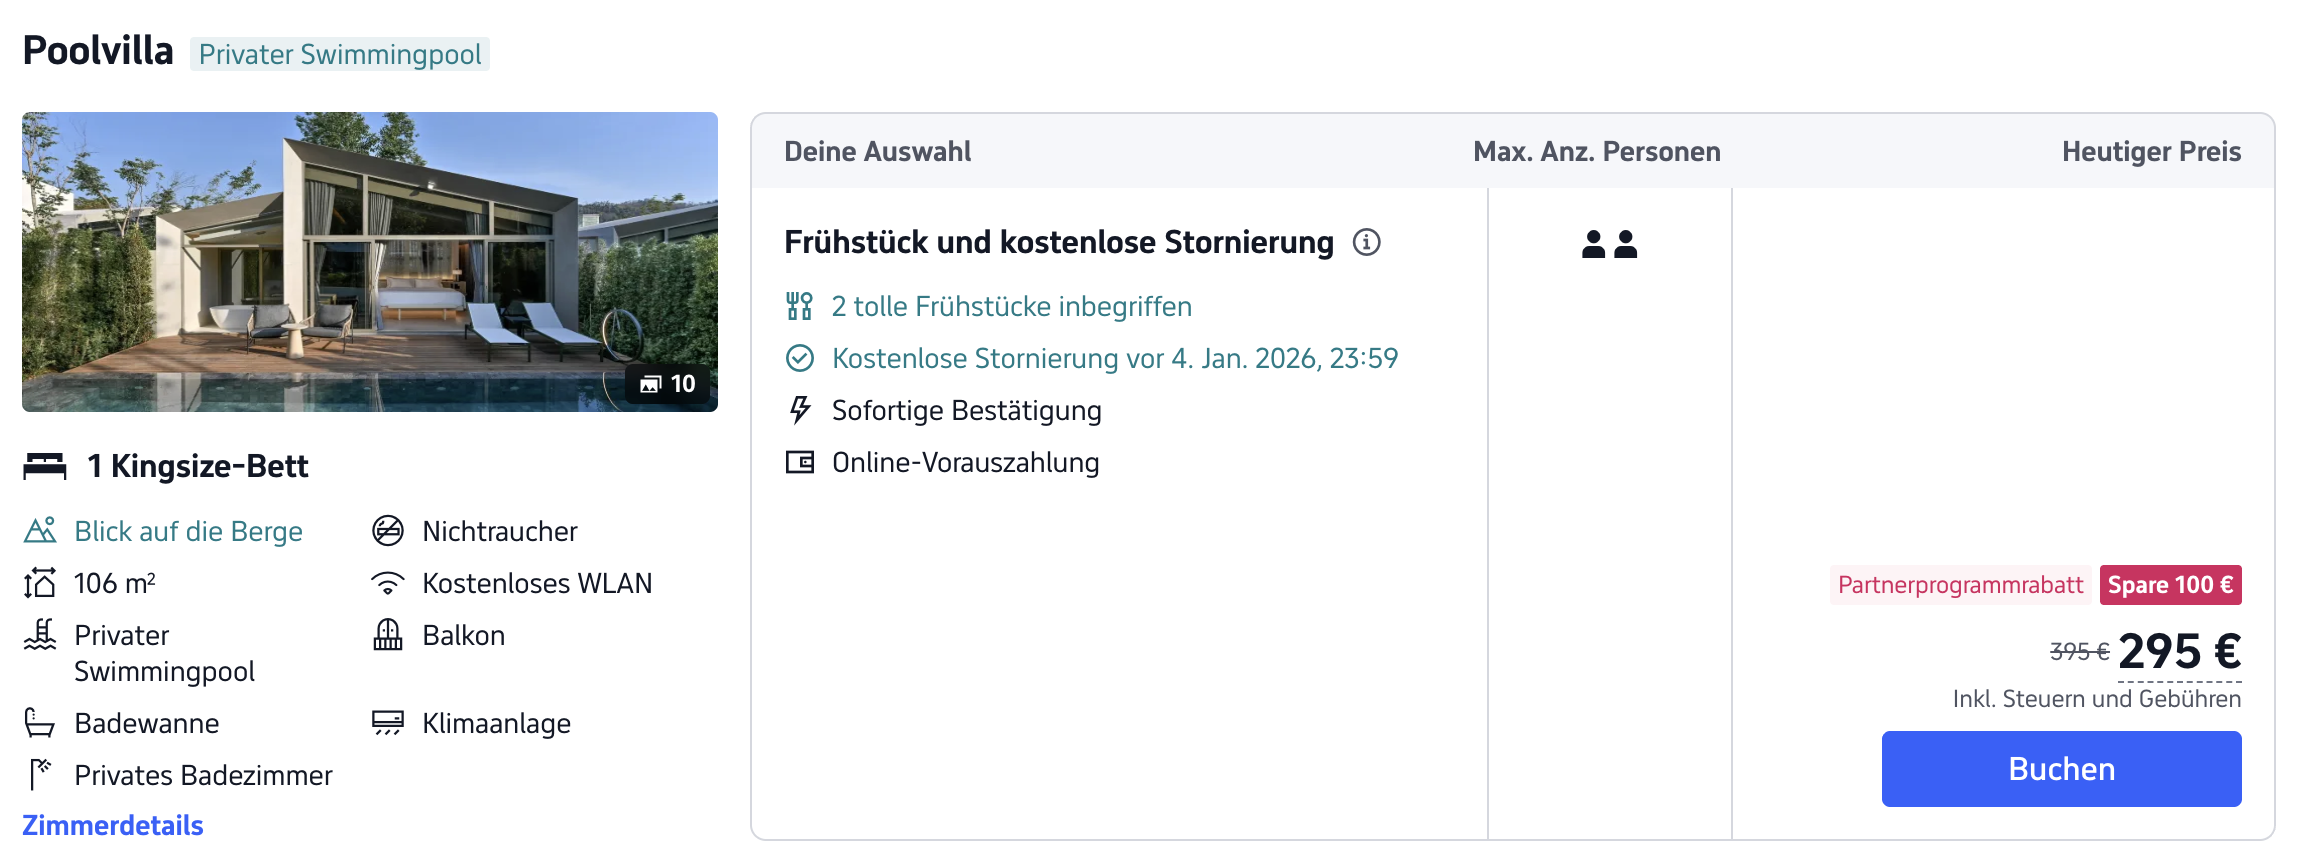This screenshot has height=858, width=2298.
Task: Click the Balkon balcony icon
Action: tap(388, 635)
